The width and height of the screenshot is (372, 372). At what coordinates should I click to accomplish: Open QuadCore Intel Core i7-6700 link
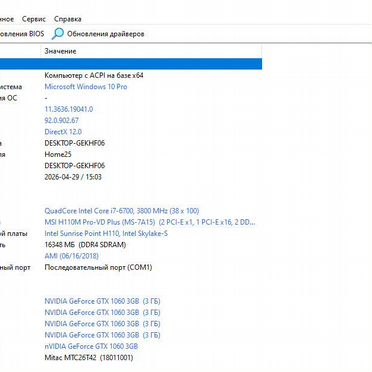coord(122,211)
